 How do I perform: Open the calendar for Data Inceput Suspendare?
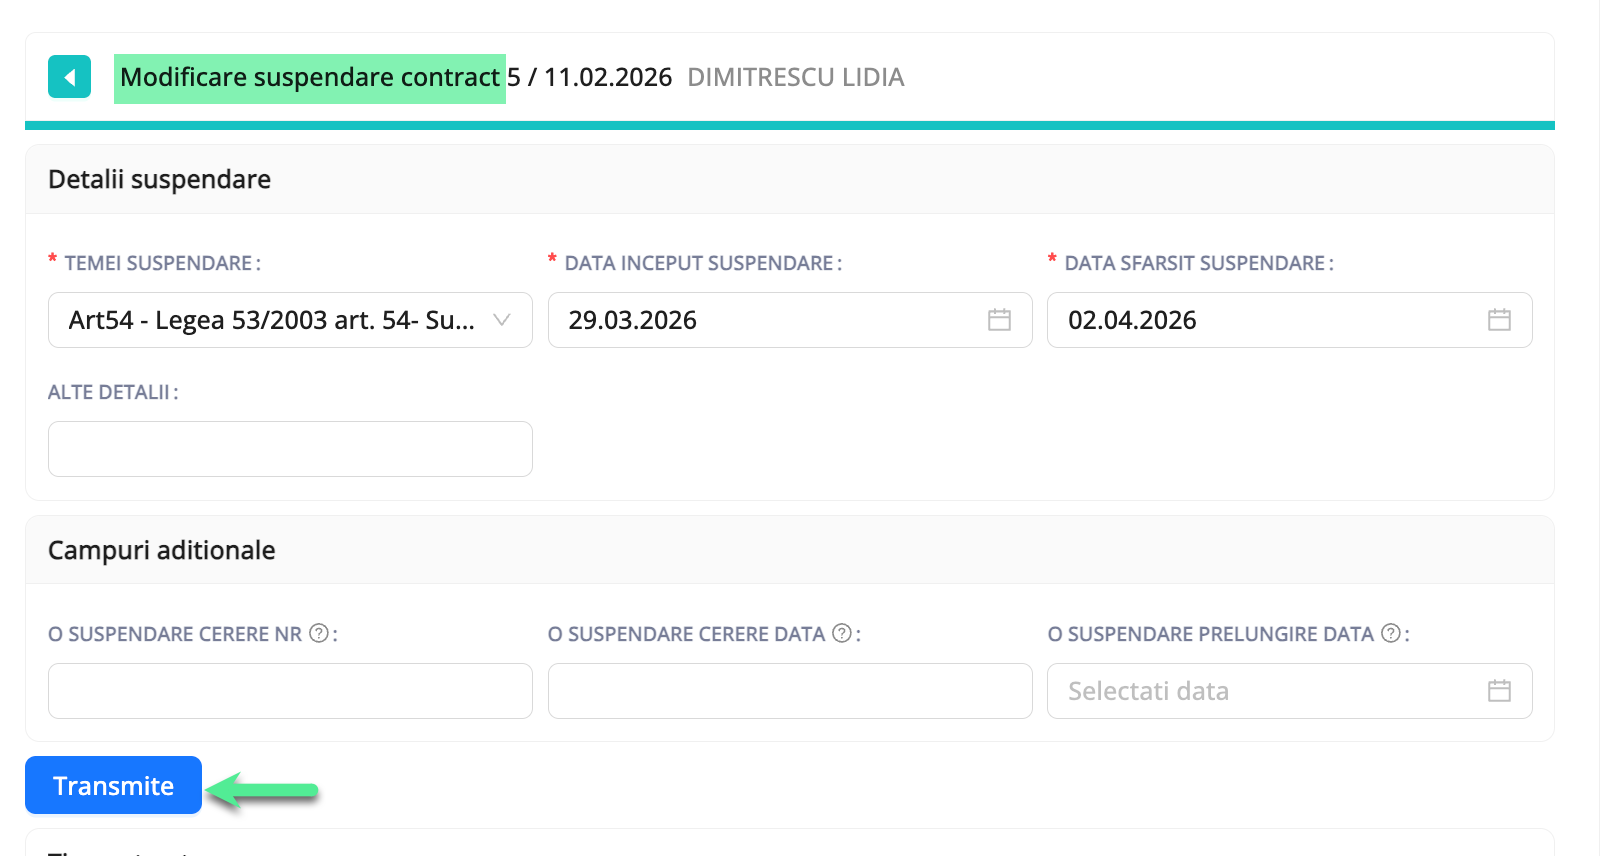[x=999, y=320]
